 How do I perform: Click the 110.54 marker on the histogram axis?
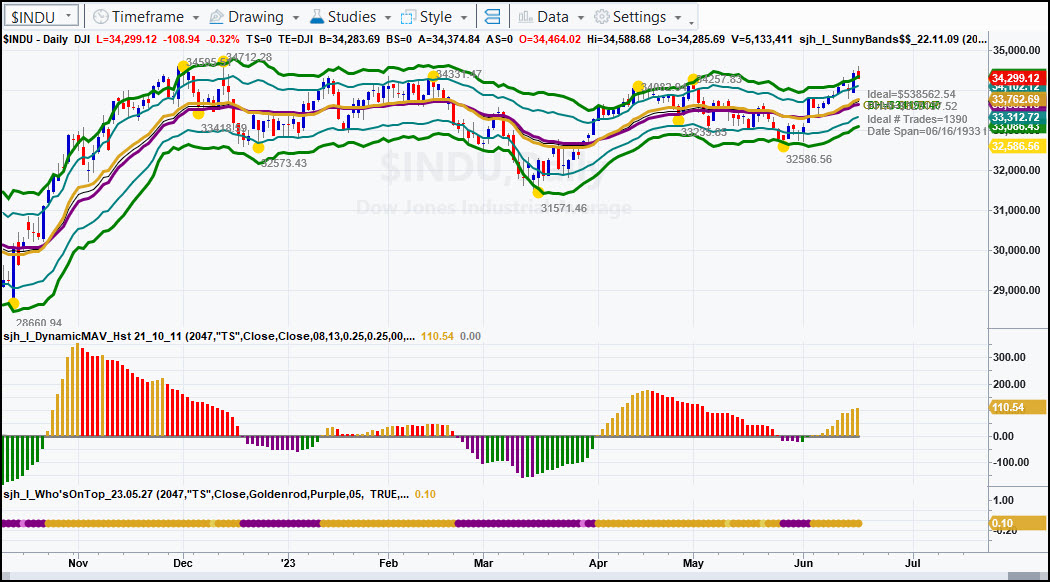1017,407
